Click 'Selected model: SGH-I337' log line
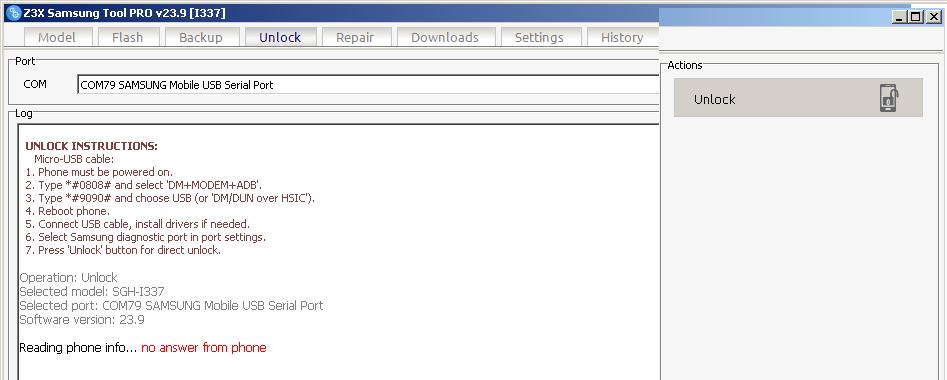Screen dimensions: 947x380 coord(92,292)
